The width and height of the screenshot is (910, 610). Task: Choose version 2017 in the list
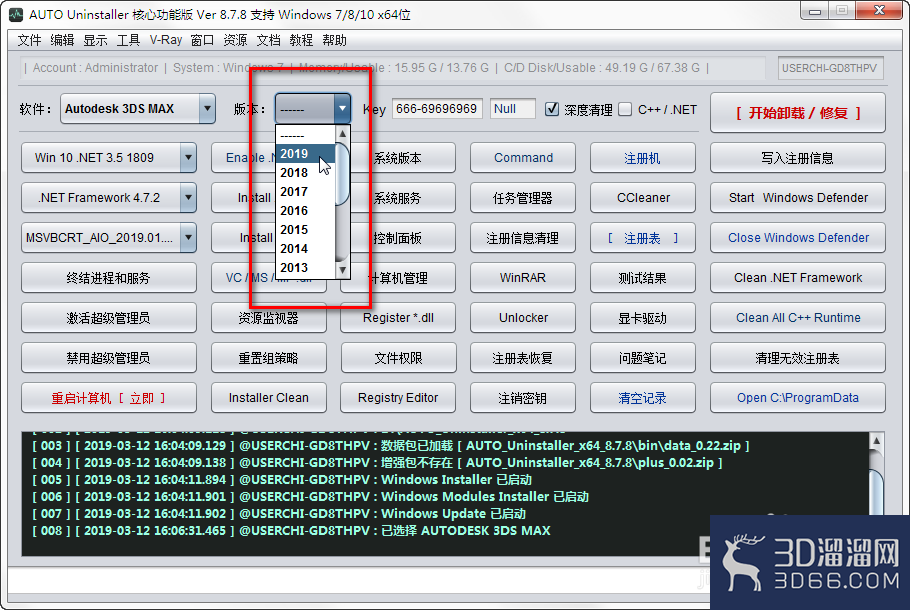[x=306, y=192]
